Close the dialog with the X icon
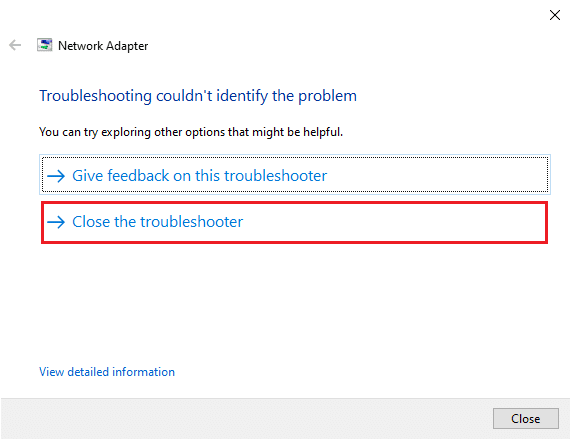571x441 pixels. [555, 15]
